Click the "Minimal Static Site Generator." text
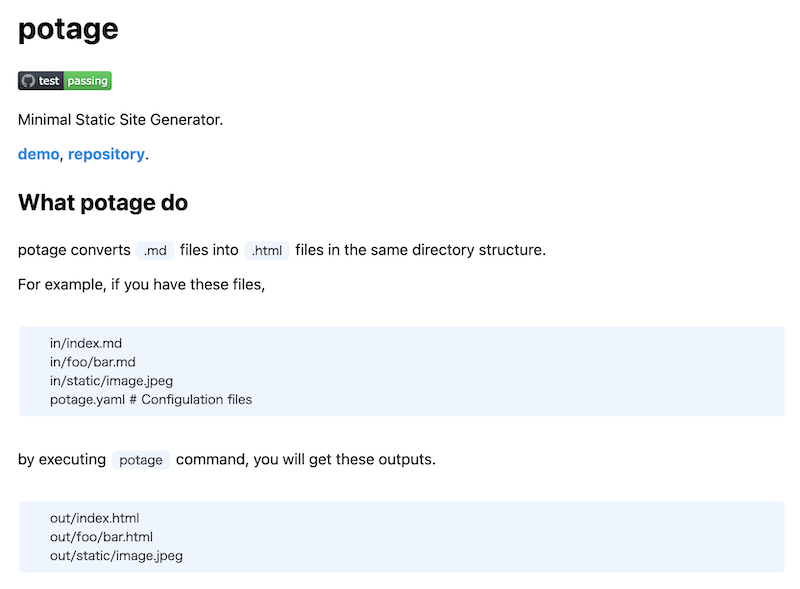The height and width of the screenshot is (589, 800). click(x=120, y=120)
